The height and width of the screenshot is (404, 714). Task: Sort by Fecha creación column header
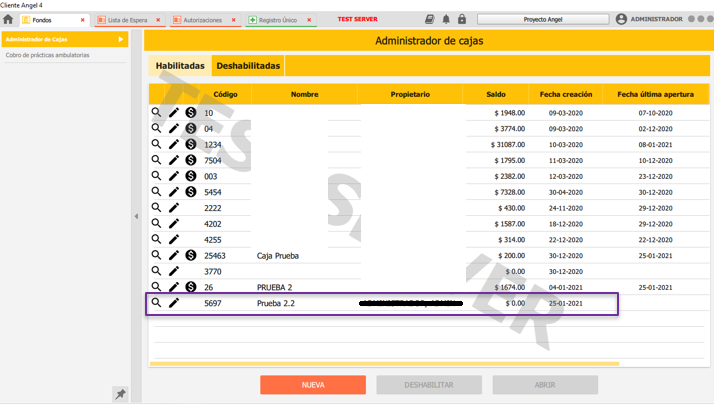(x=566, y=94)
